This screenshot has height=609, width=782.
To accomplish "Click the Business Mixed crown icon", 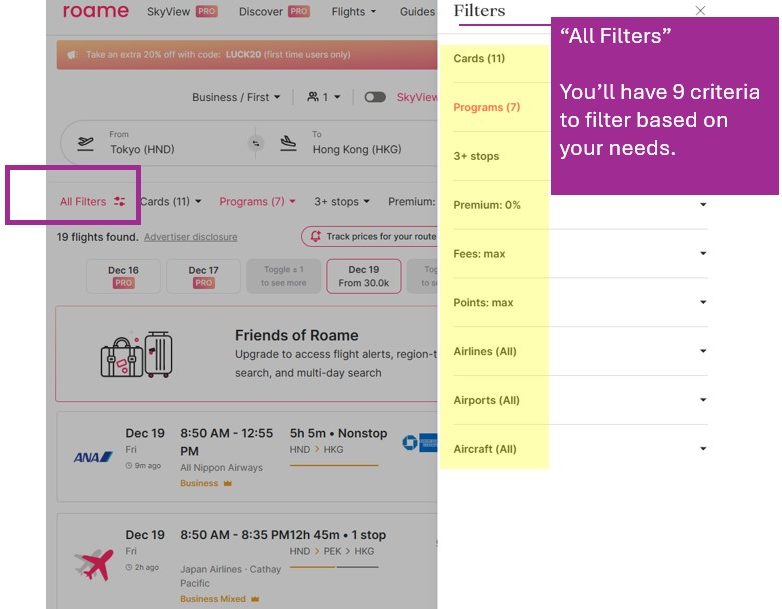I will pyautogui.click(x=255, y=599).
